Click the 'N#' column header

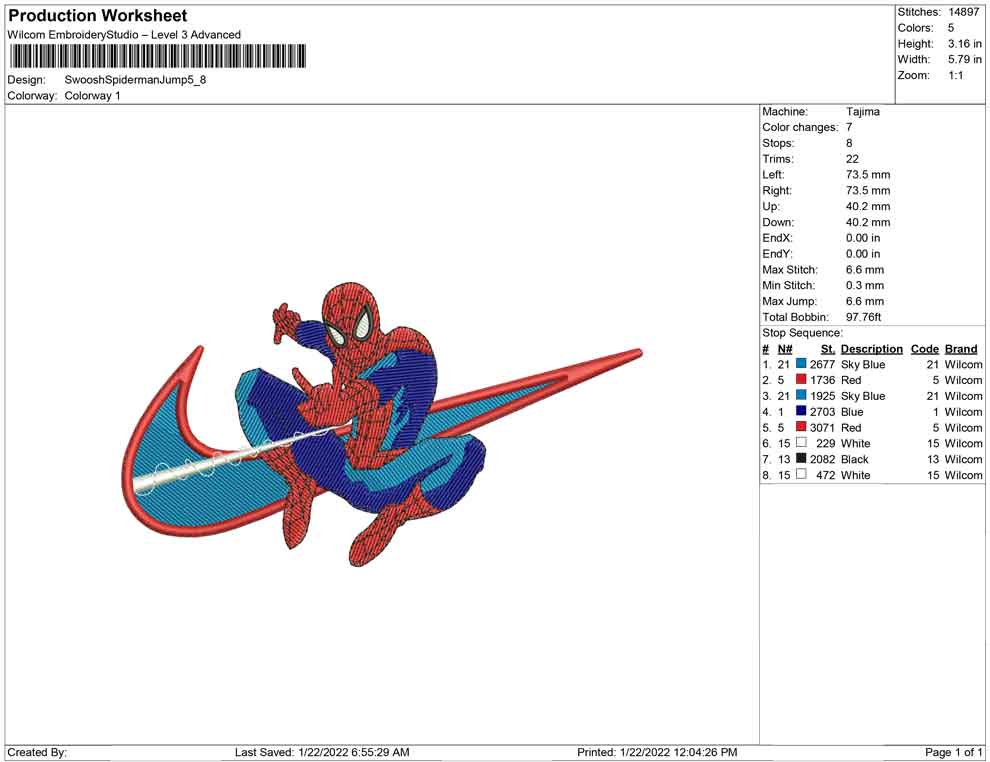pos(785,349)
